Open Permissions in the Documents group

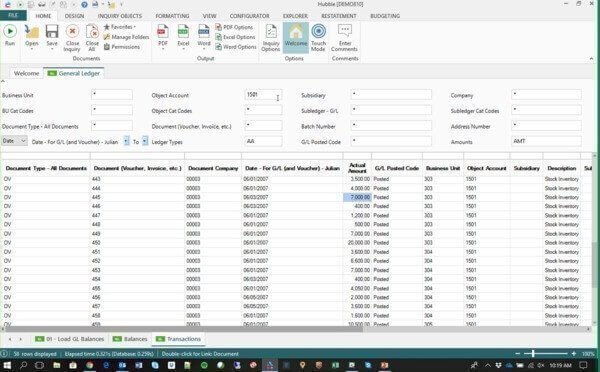click(122, 47)
